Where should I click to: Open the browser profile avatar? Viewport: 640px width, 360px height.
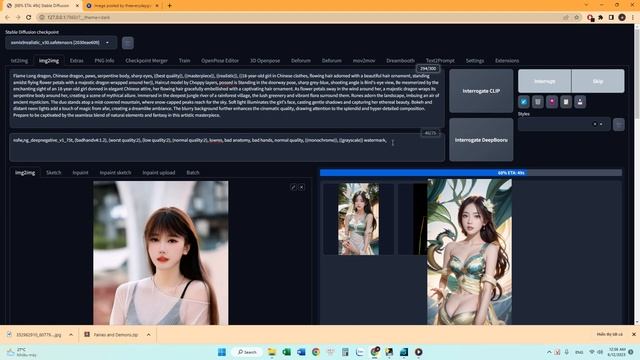pyautogui.click(x=622, y=17)
